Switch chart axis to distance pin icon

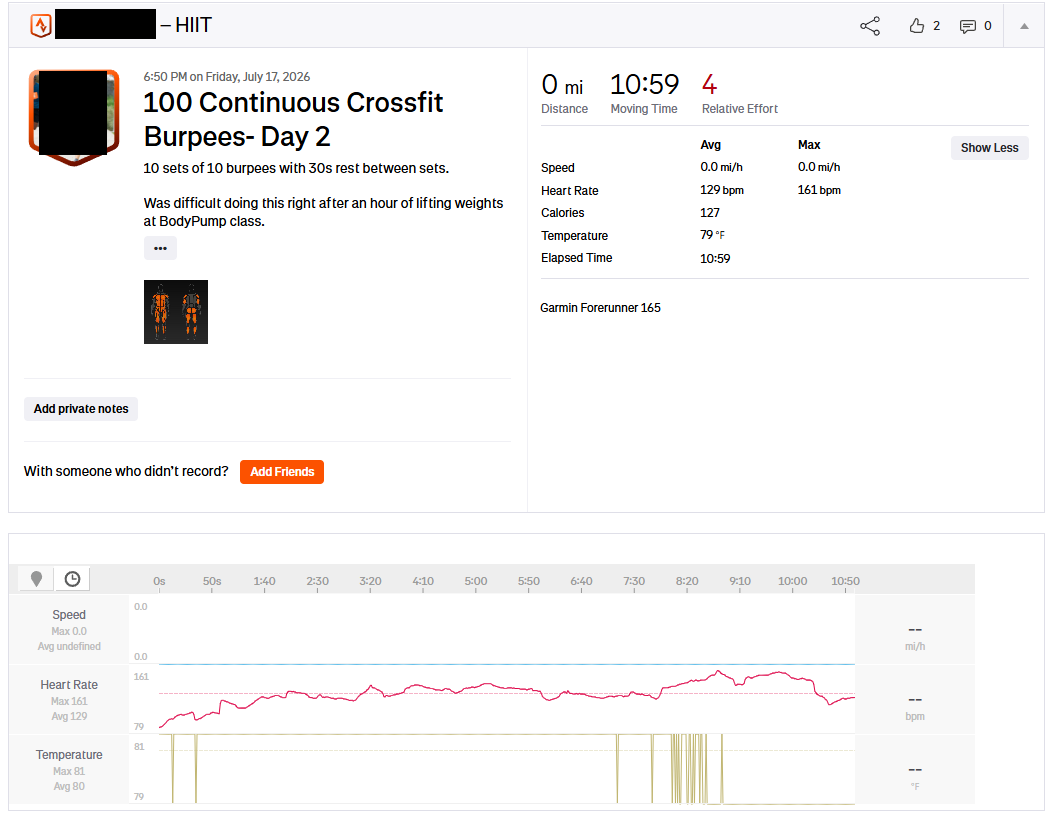pos(37,579)
